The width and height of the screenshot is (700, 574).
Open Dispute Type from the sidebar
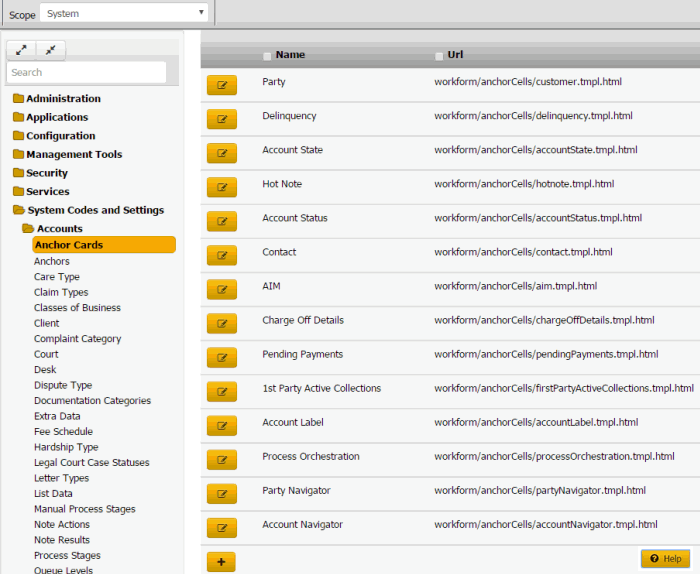[63, 385]
